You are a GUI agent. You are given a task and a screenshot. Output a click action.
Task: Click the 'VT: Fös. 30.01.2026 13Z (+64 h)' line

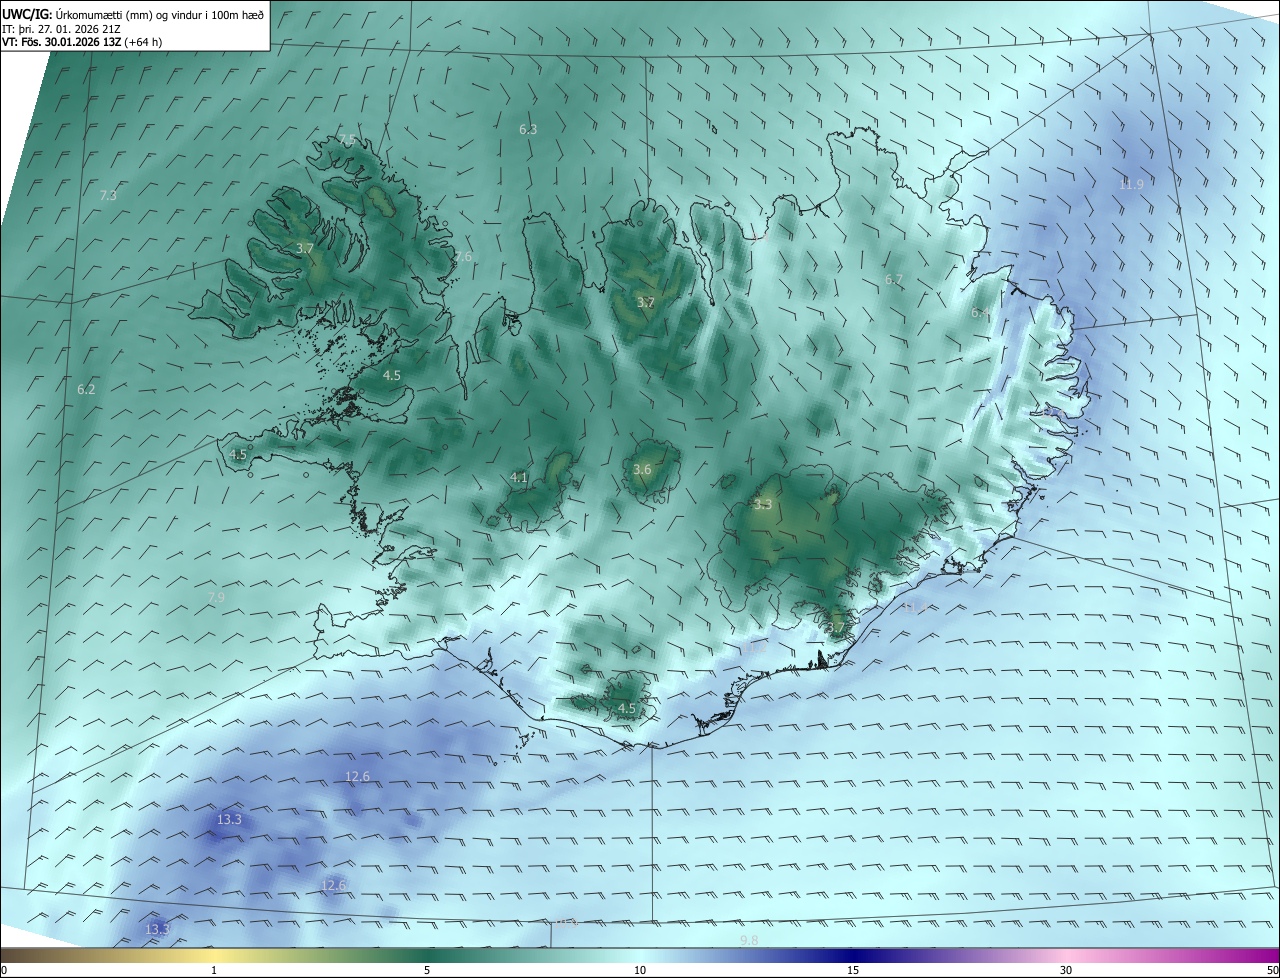(x=82, y=42)
